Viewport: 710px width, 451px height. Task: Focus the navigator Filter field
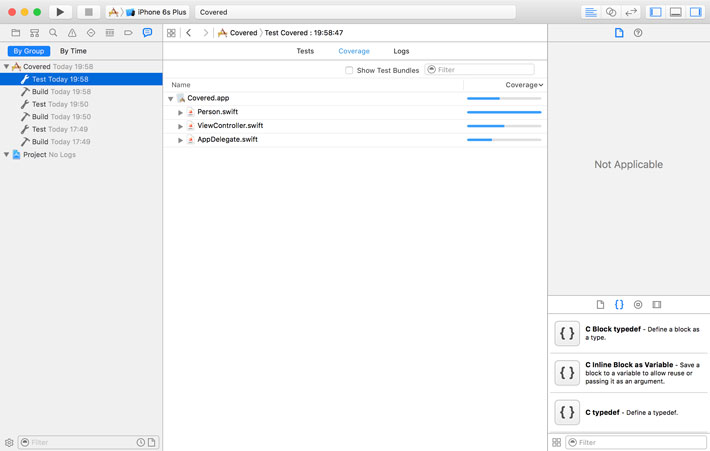pos(88,442)
